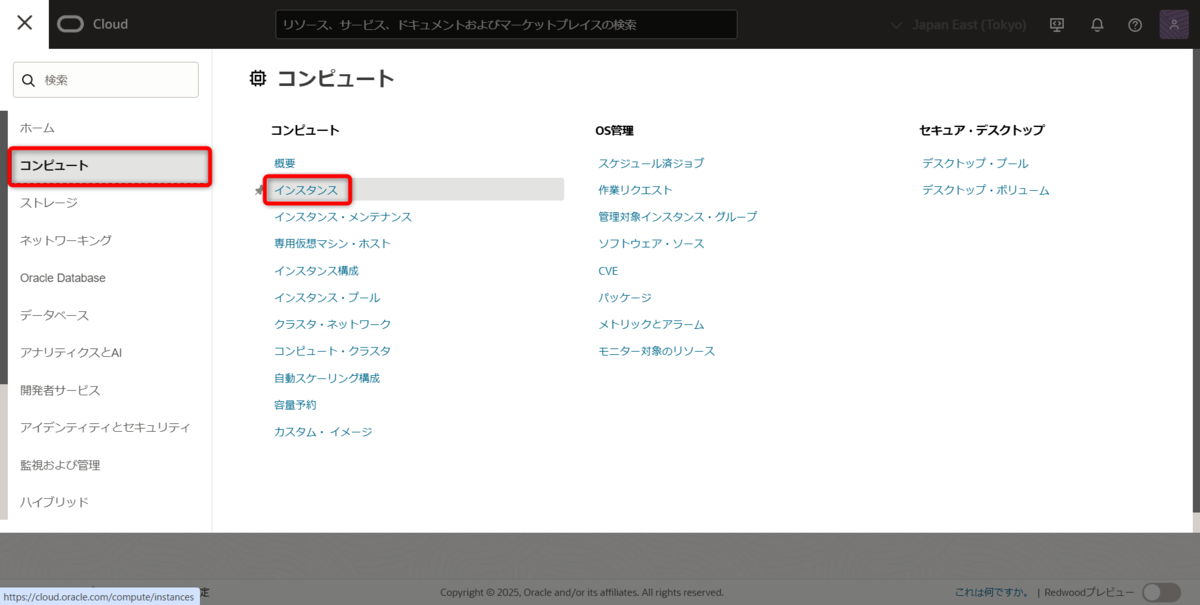Viewport: 1200px width, 605px height.
Task: Toggle the Redwoodプレビュー switch
Action: tap(1161, 592)
